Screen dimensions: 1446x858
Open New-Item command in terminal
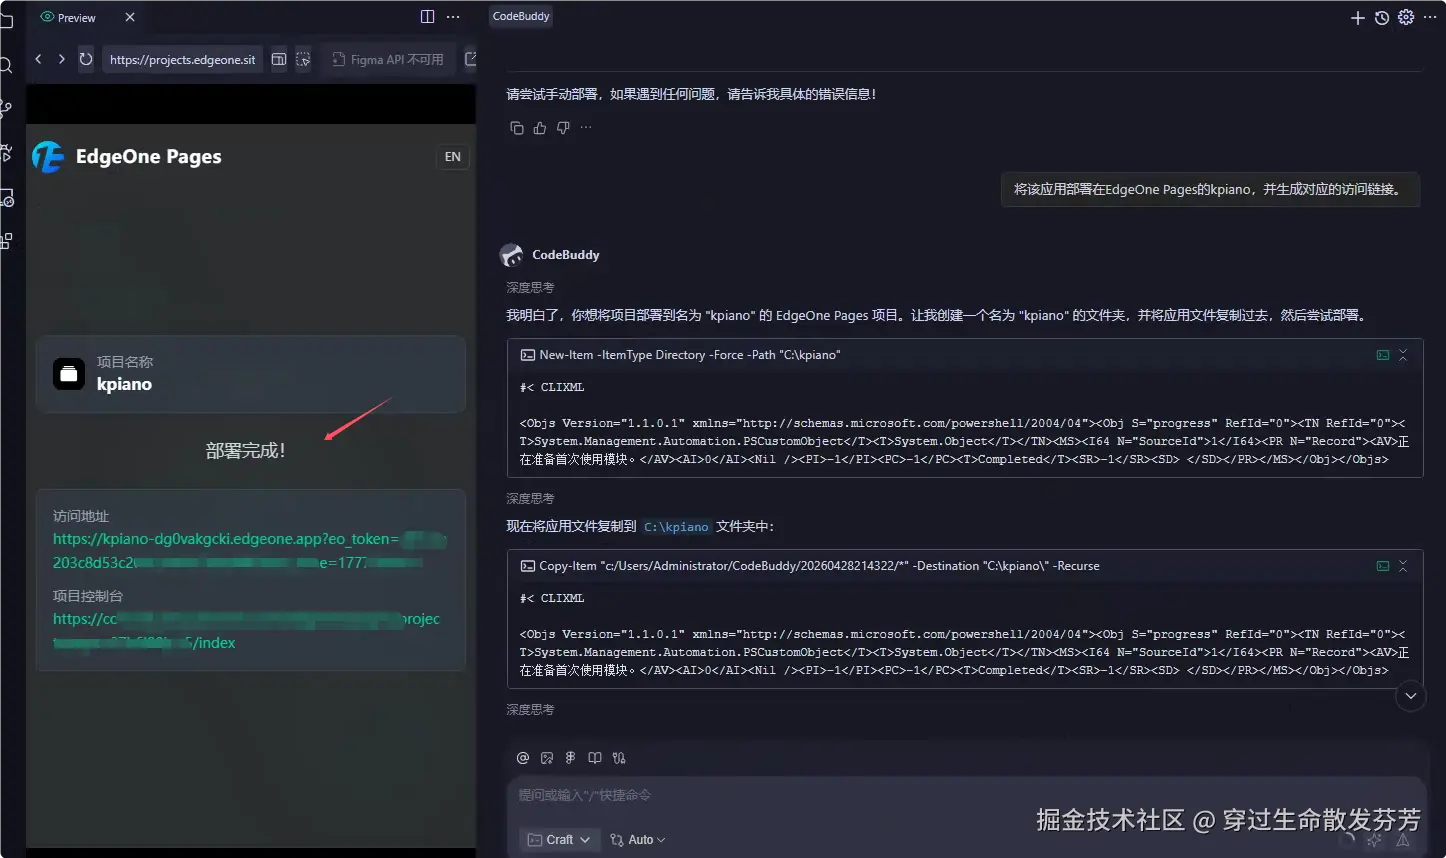coord(1383,355)
